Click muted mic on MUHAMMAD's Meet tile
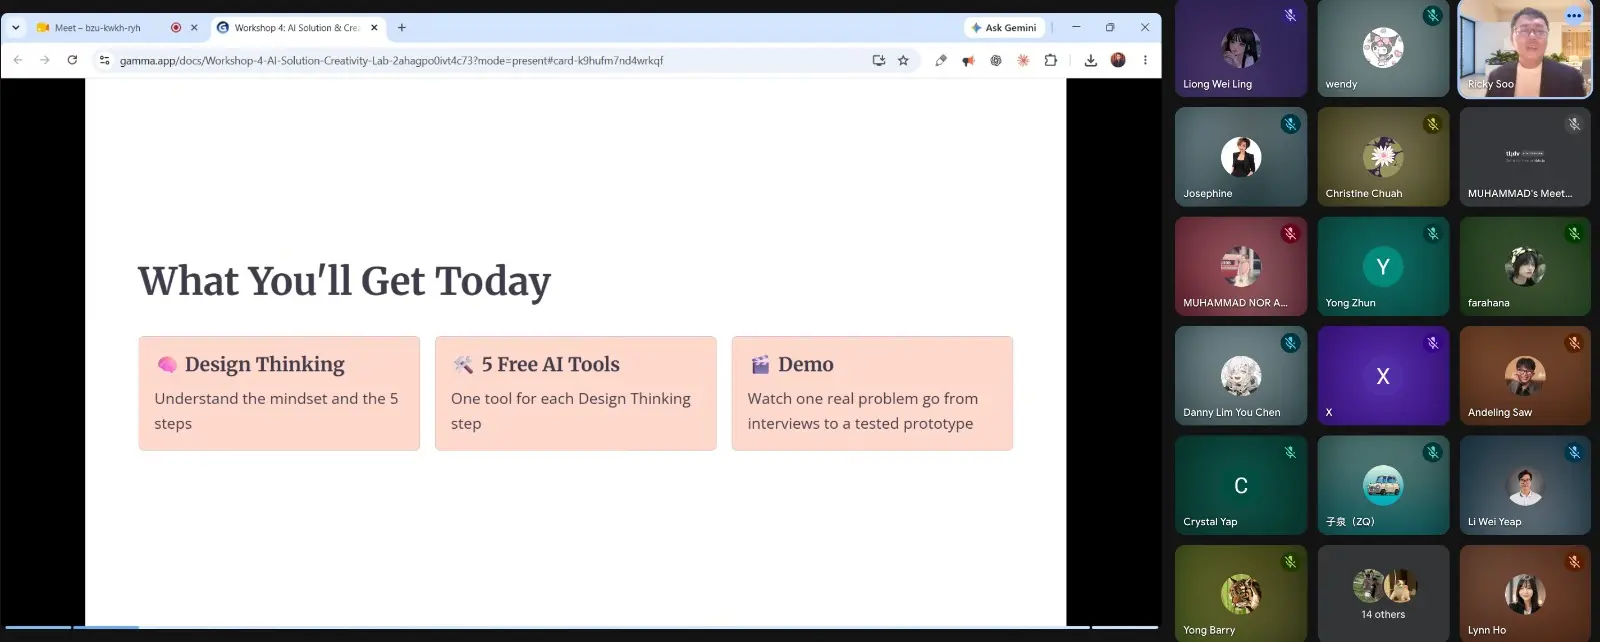1600x642 pixels. pos(1574,124)
